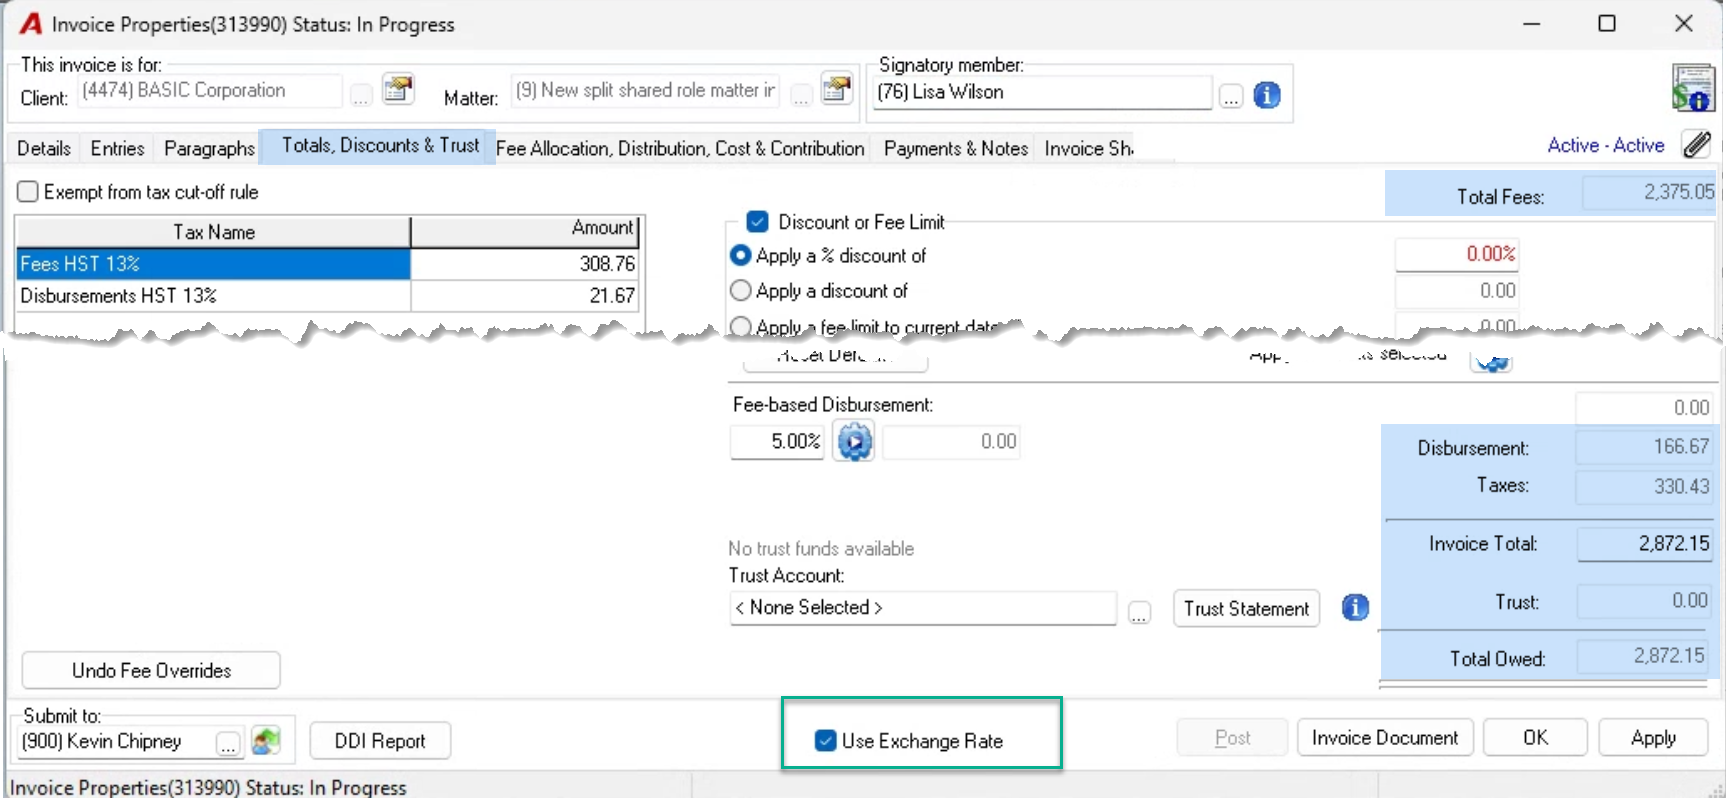Switch to the Entries tab

117,148
